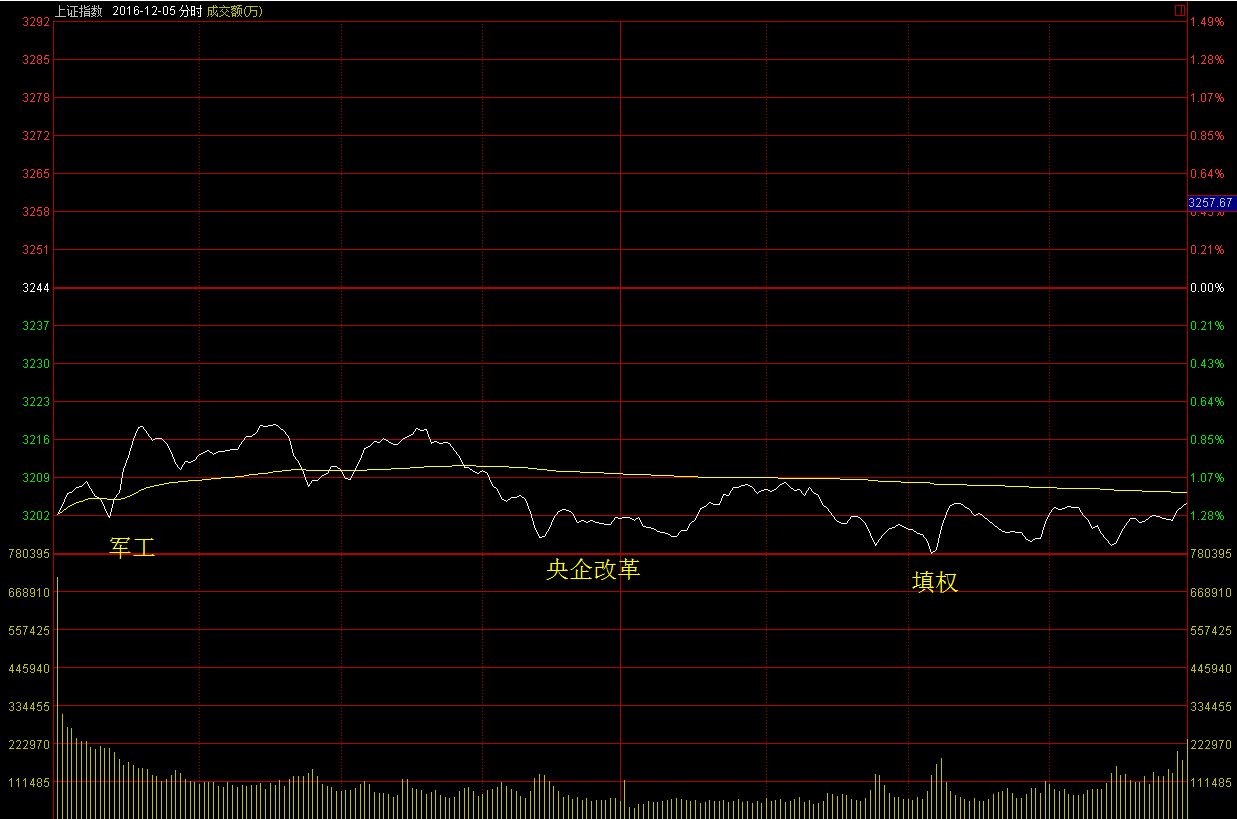Click the 3202 price label on left axis

coord(37,516)
